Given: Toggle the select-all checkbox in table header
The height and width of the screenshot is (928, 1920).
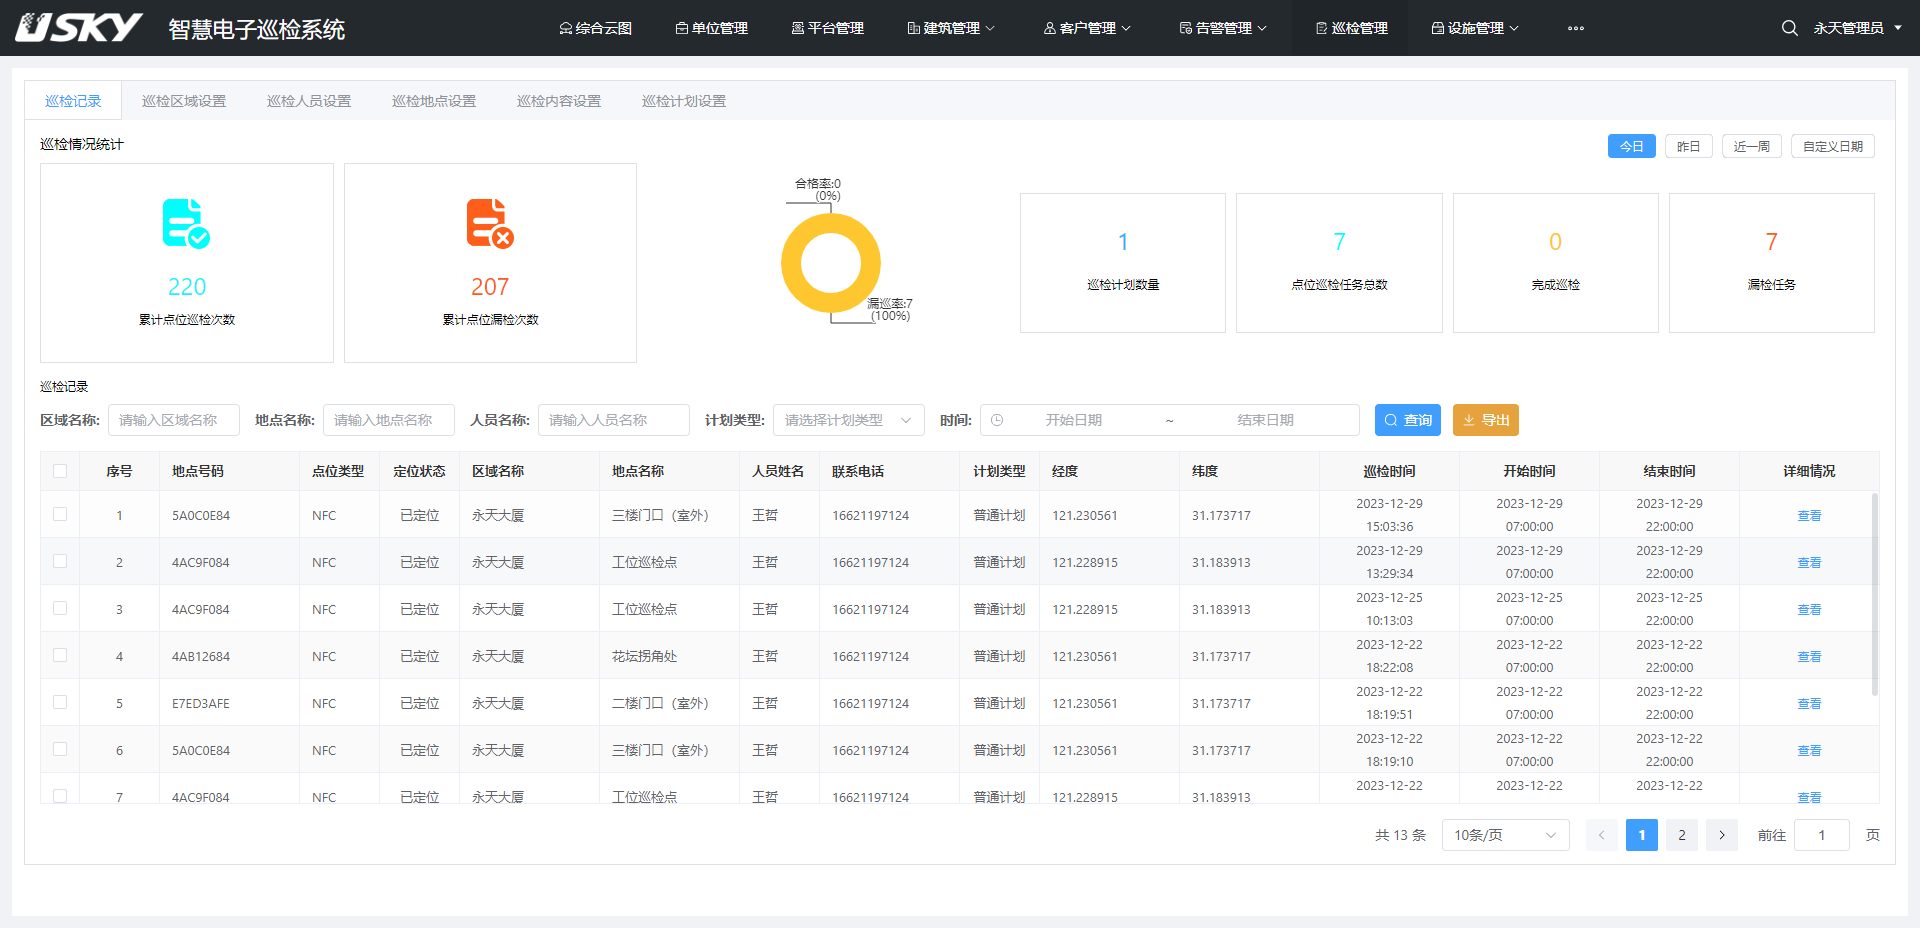Looking at the screenshot, I should click(60, 470).
